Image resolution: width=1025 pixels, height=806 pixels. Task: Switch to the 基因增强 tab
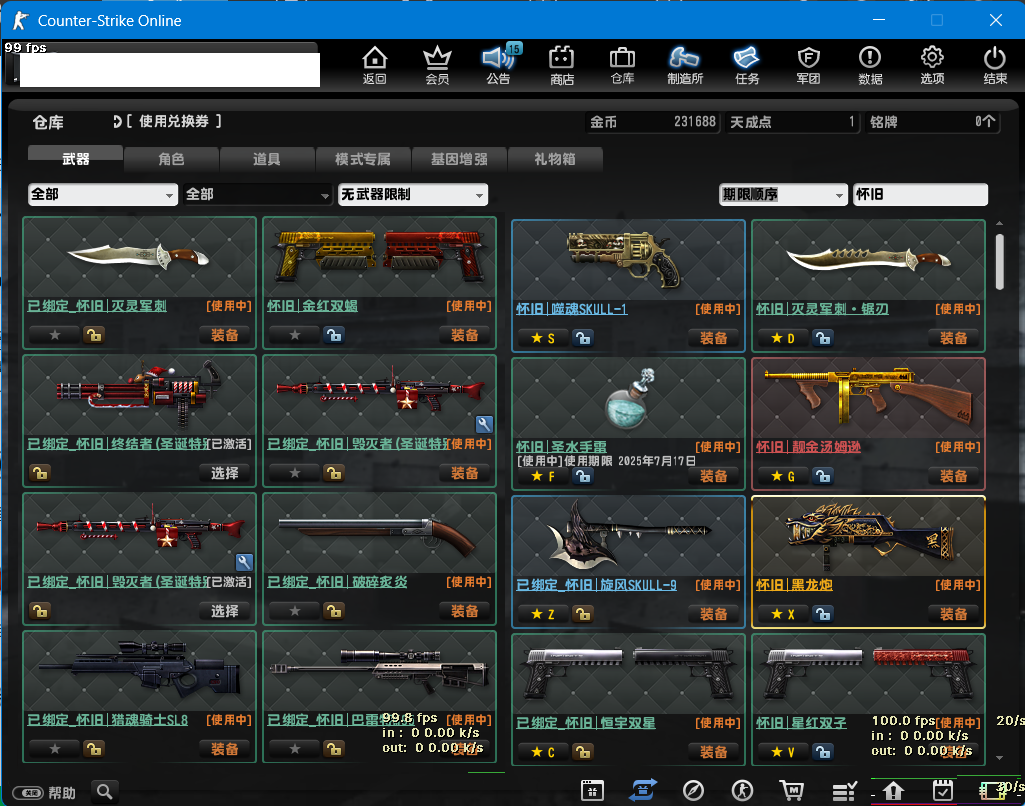point(459,159)
